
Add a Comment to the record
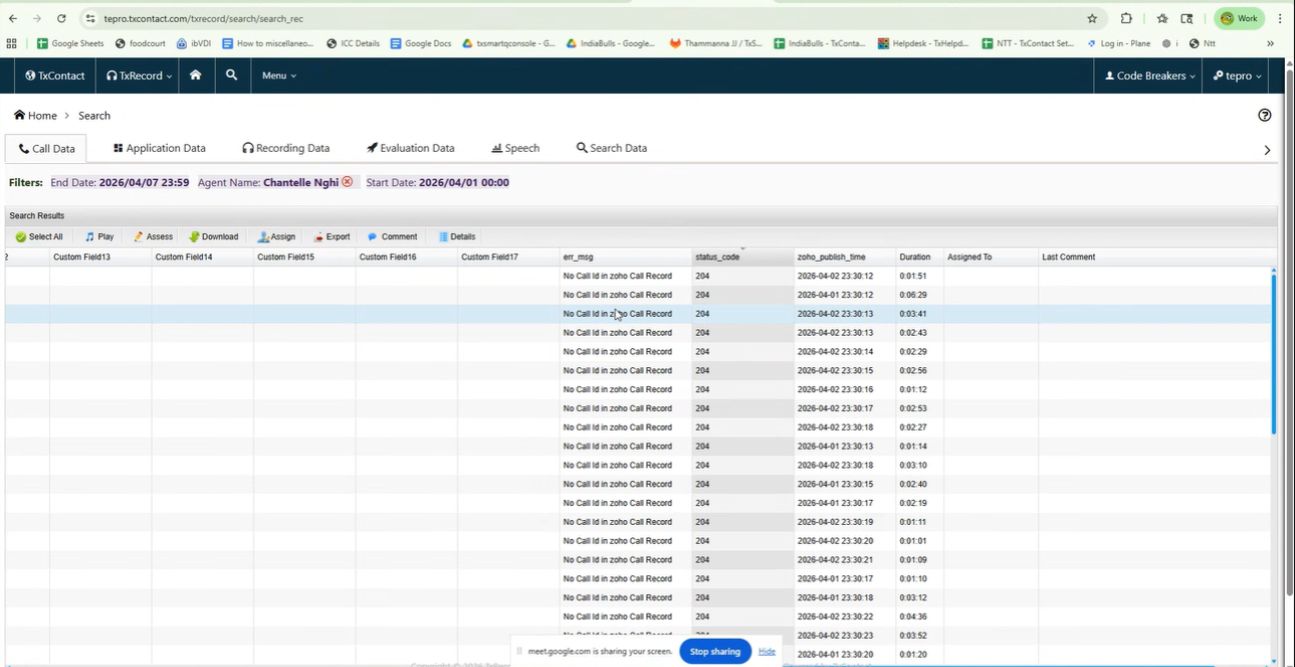click(392, 237)
